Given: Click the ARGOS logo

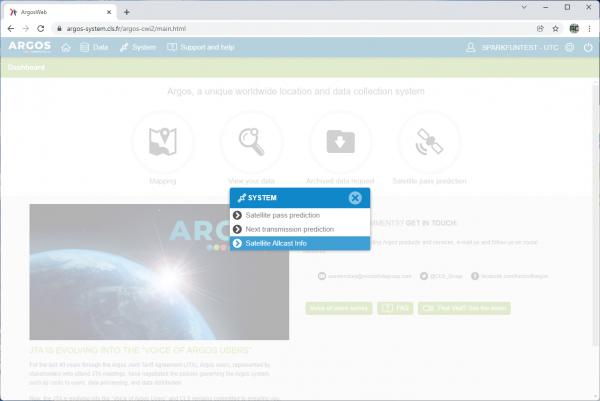Looking at the screenshot, I should pos(29,46).
